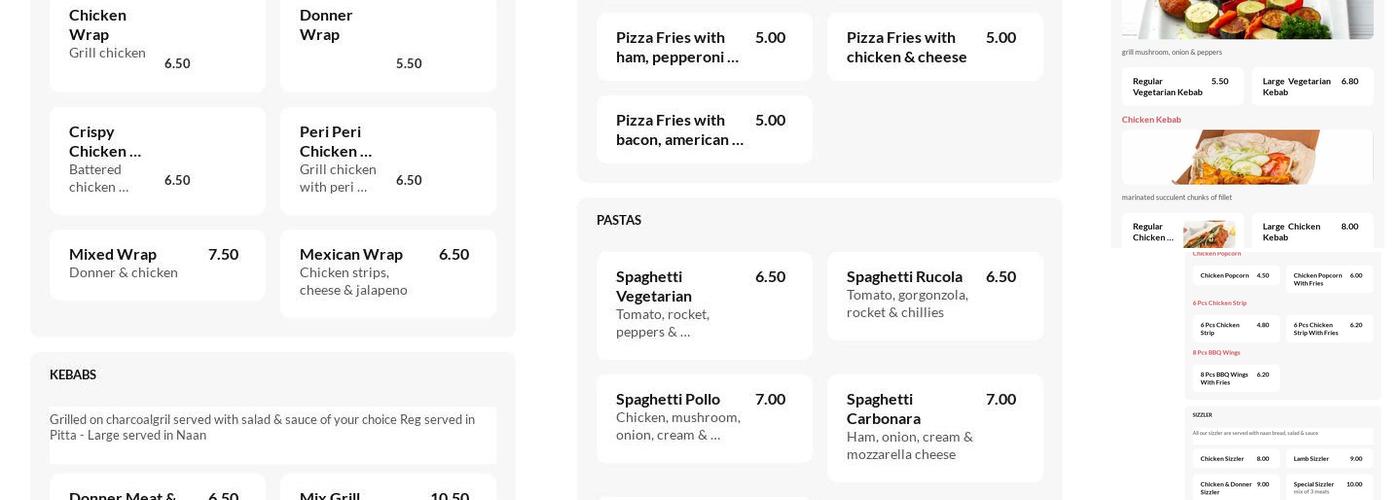
Task: Select Crispy Chicken wrap card
Action: pos(157,161)
